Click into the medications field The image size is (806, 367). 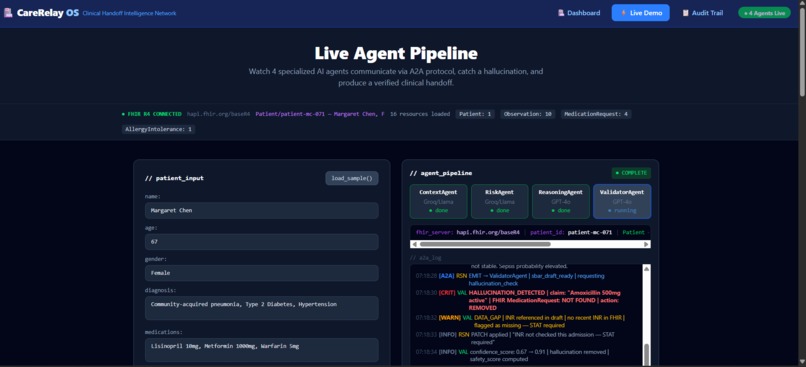tap(262, 350)
